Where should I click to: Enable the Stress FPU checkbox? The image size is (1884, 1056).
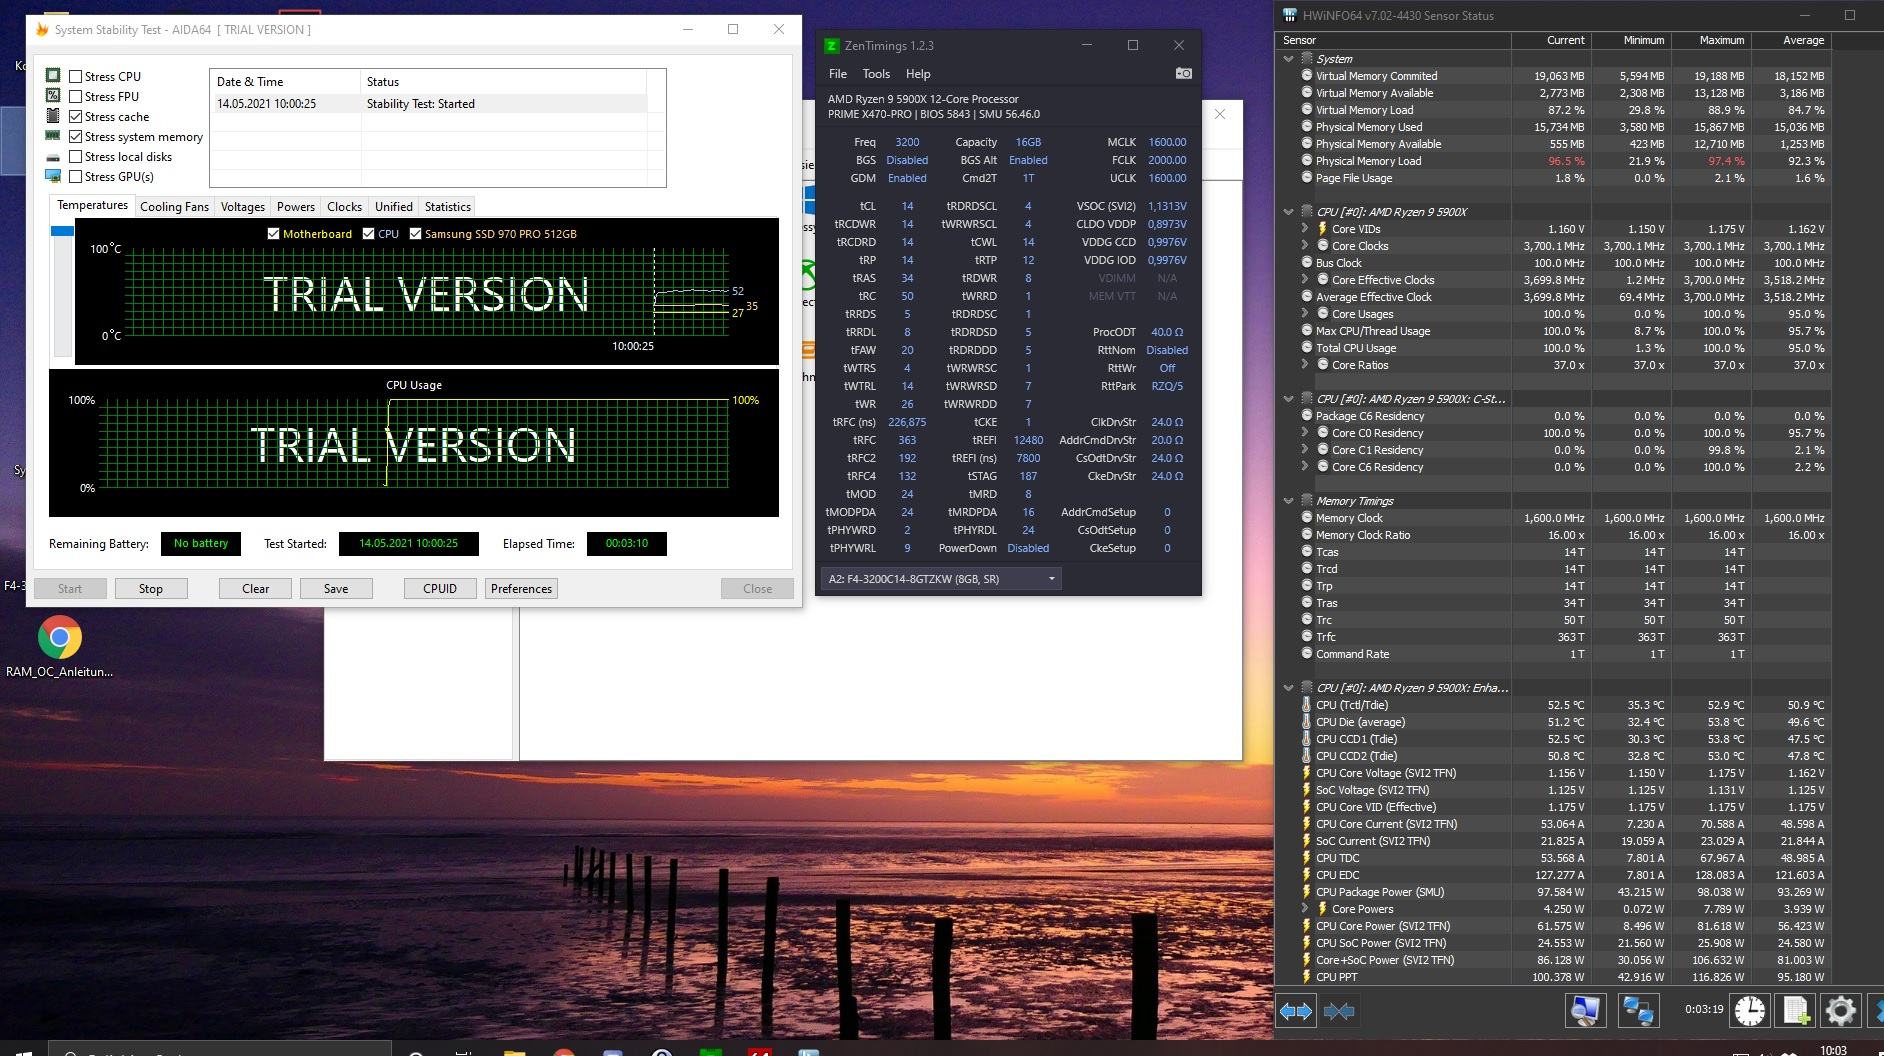(x=76, y=96)
